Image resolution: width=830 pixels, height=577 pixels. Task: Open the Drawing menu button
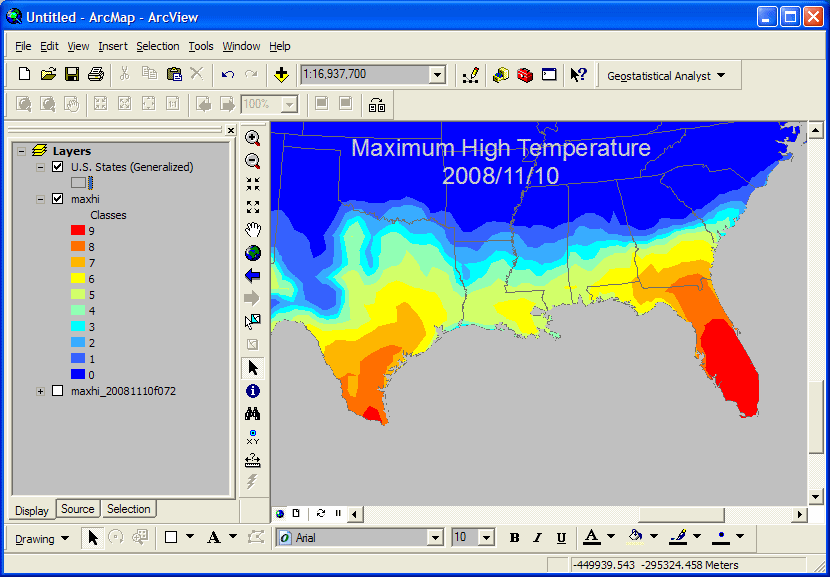(42, 538)
